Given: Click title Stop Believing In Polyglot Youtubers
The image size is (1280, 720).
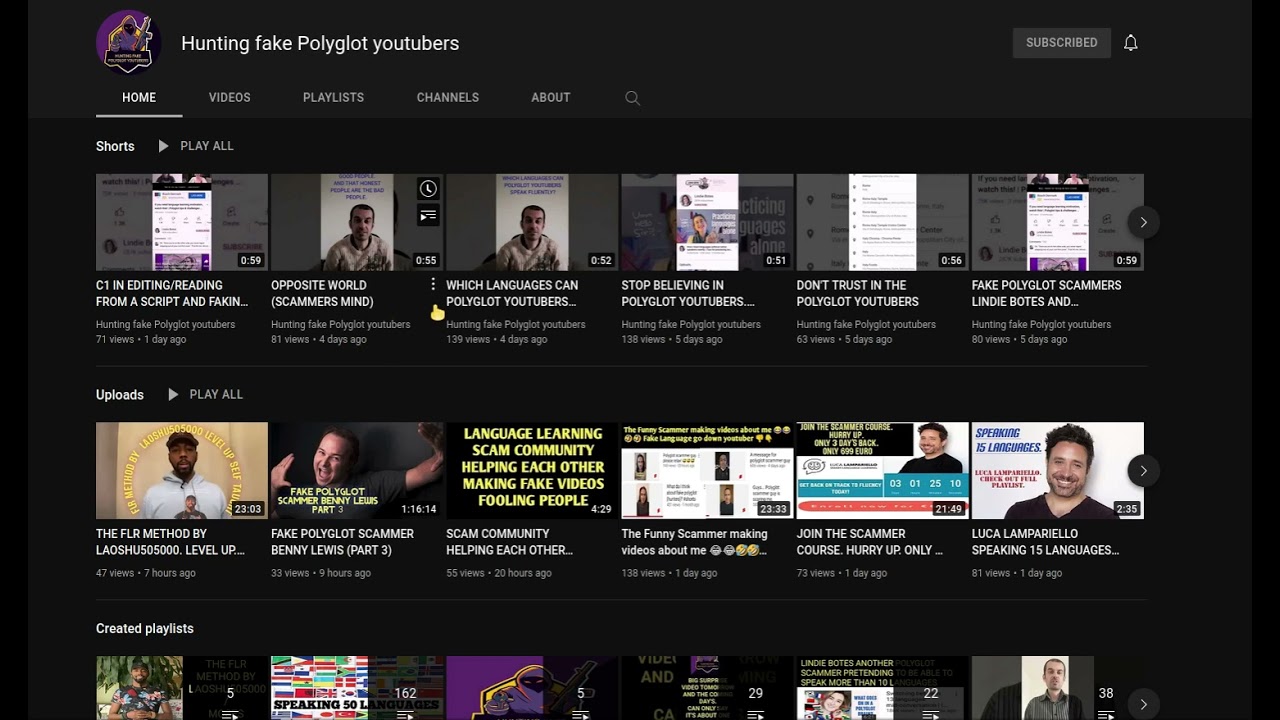Looking at the screenshot, I should (x=688, y=293).
